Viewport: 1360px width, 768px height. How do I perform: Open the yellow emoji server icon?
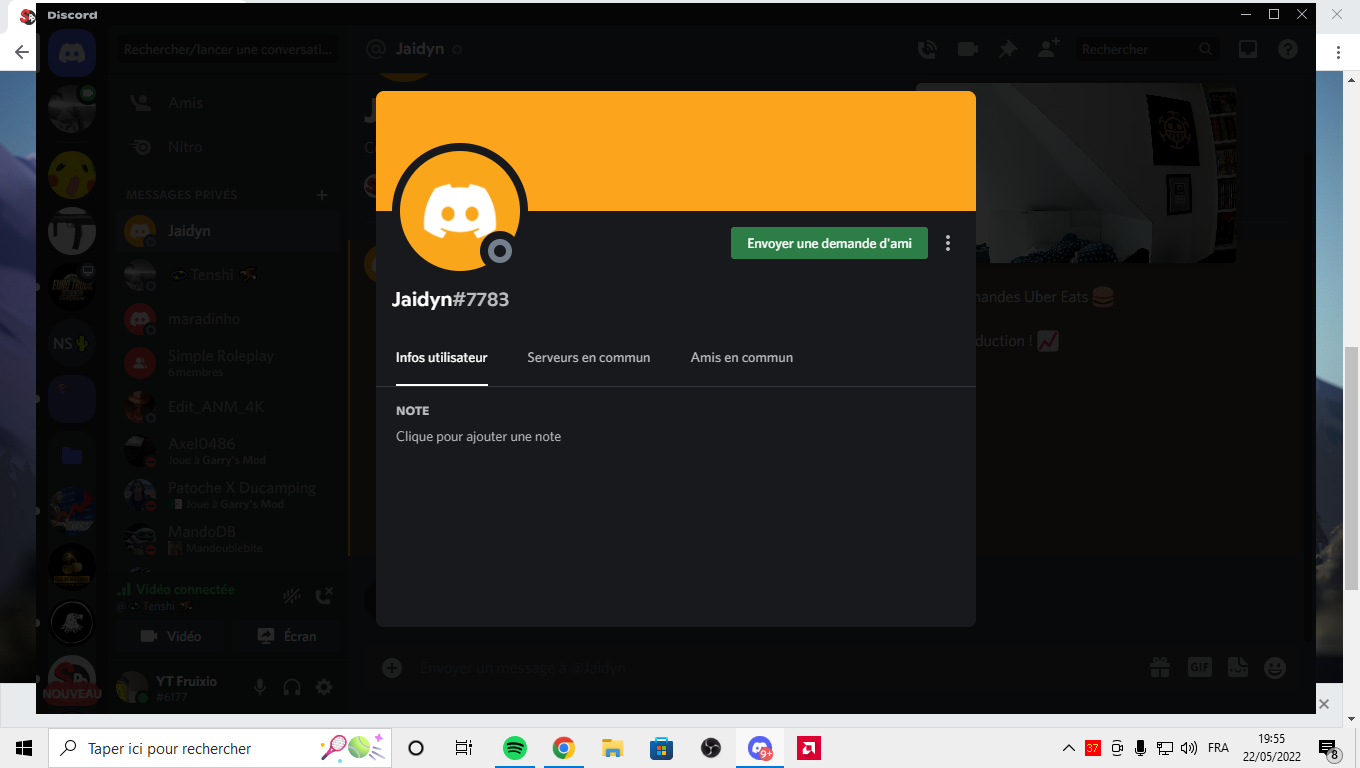point(72,175)
